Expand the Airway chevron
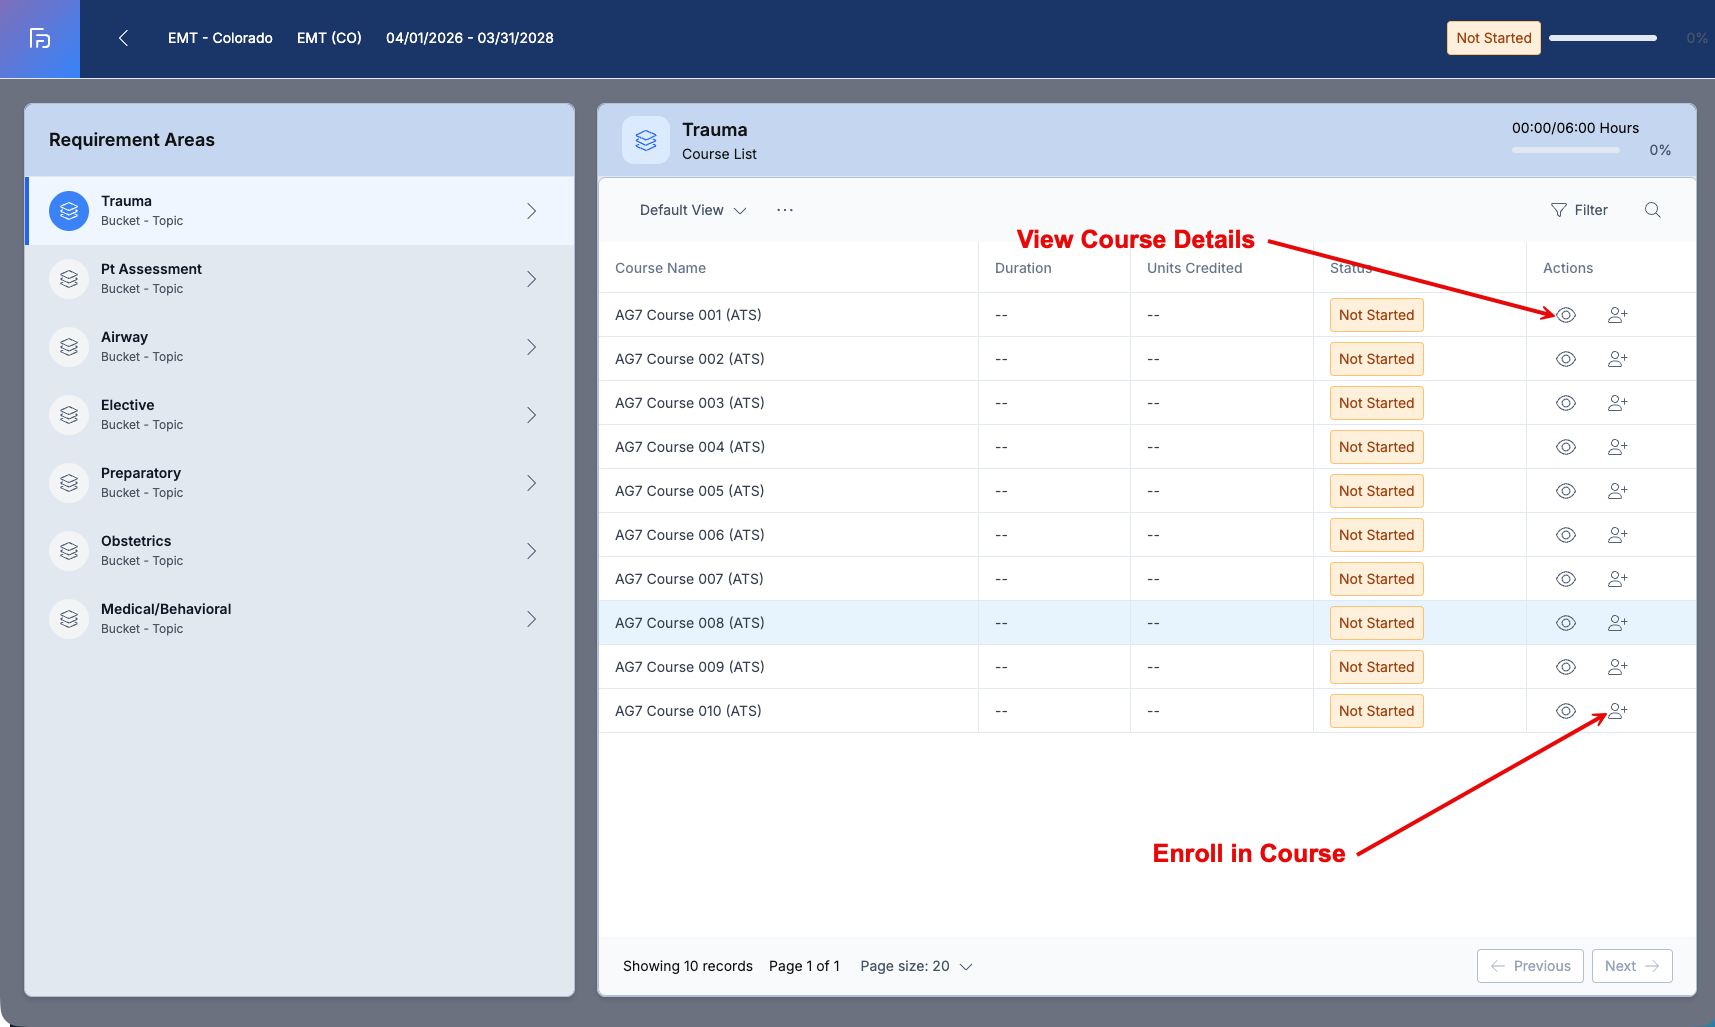The height and width of the screenshot is (1027, 1715). (531, 347)
